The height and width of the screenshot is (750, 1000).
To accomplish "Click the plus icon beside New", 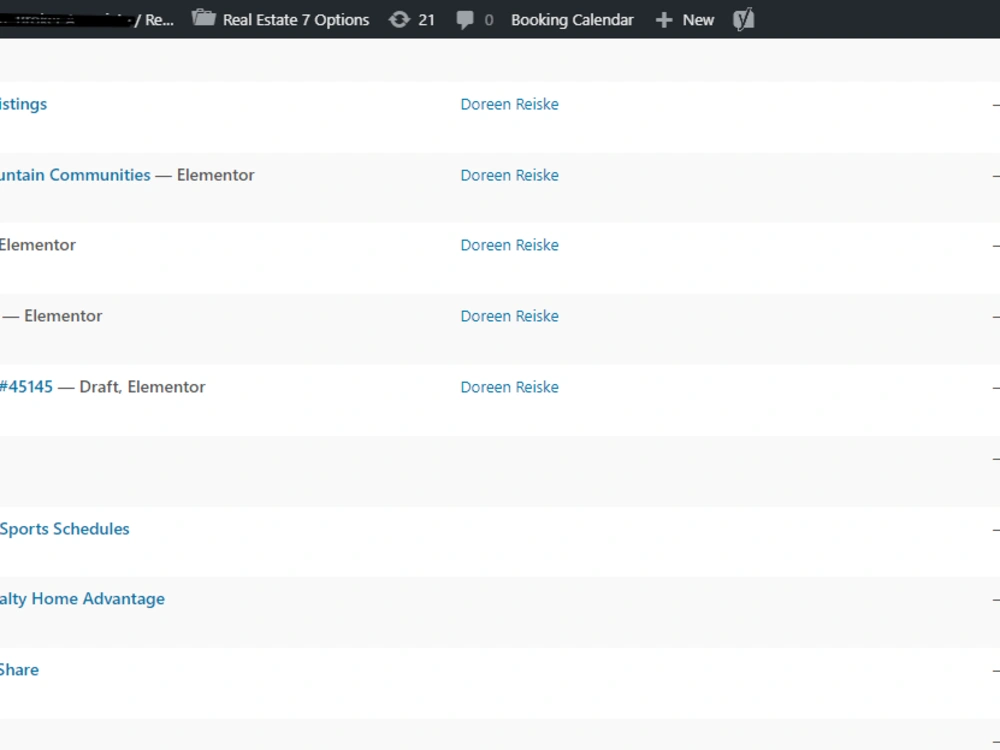I will tap(664, 20).
